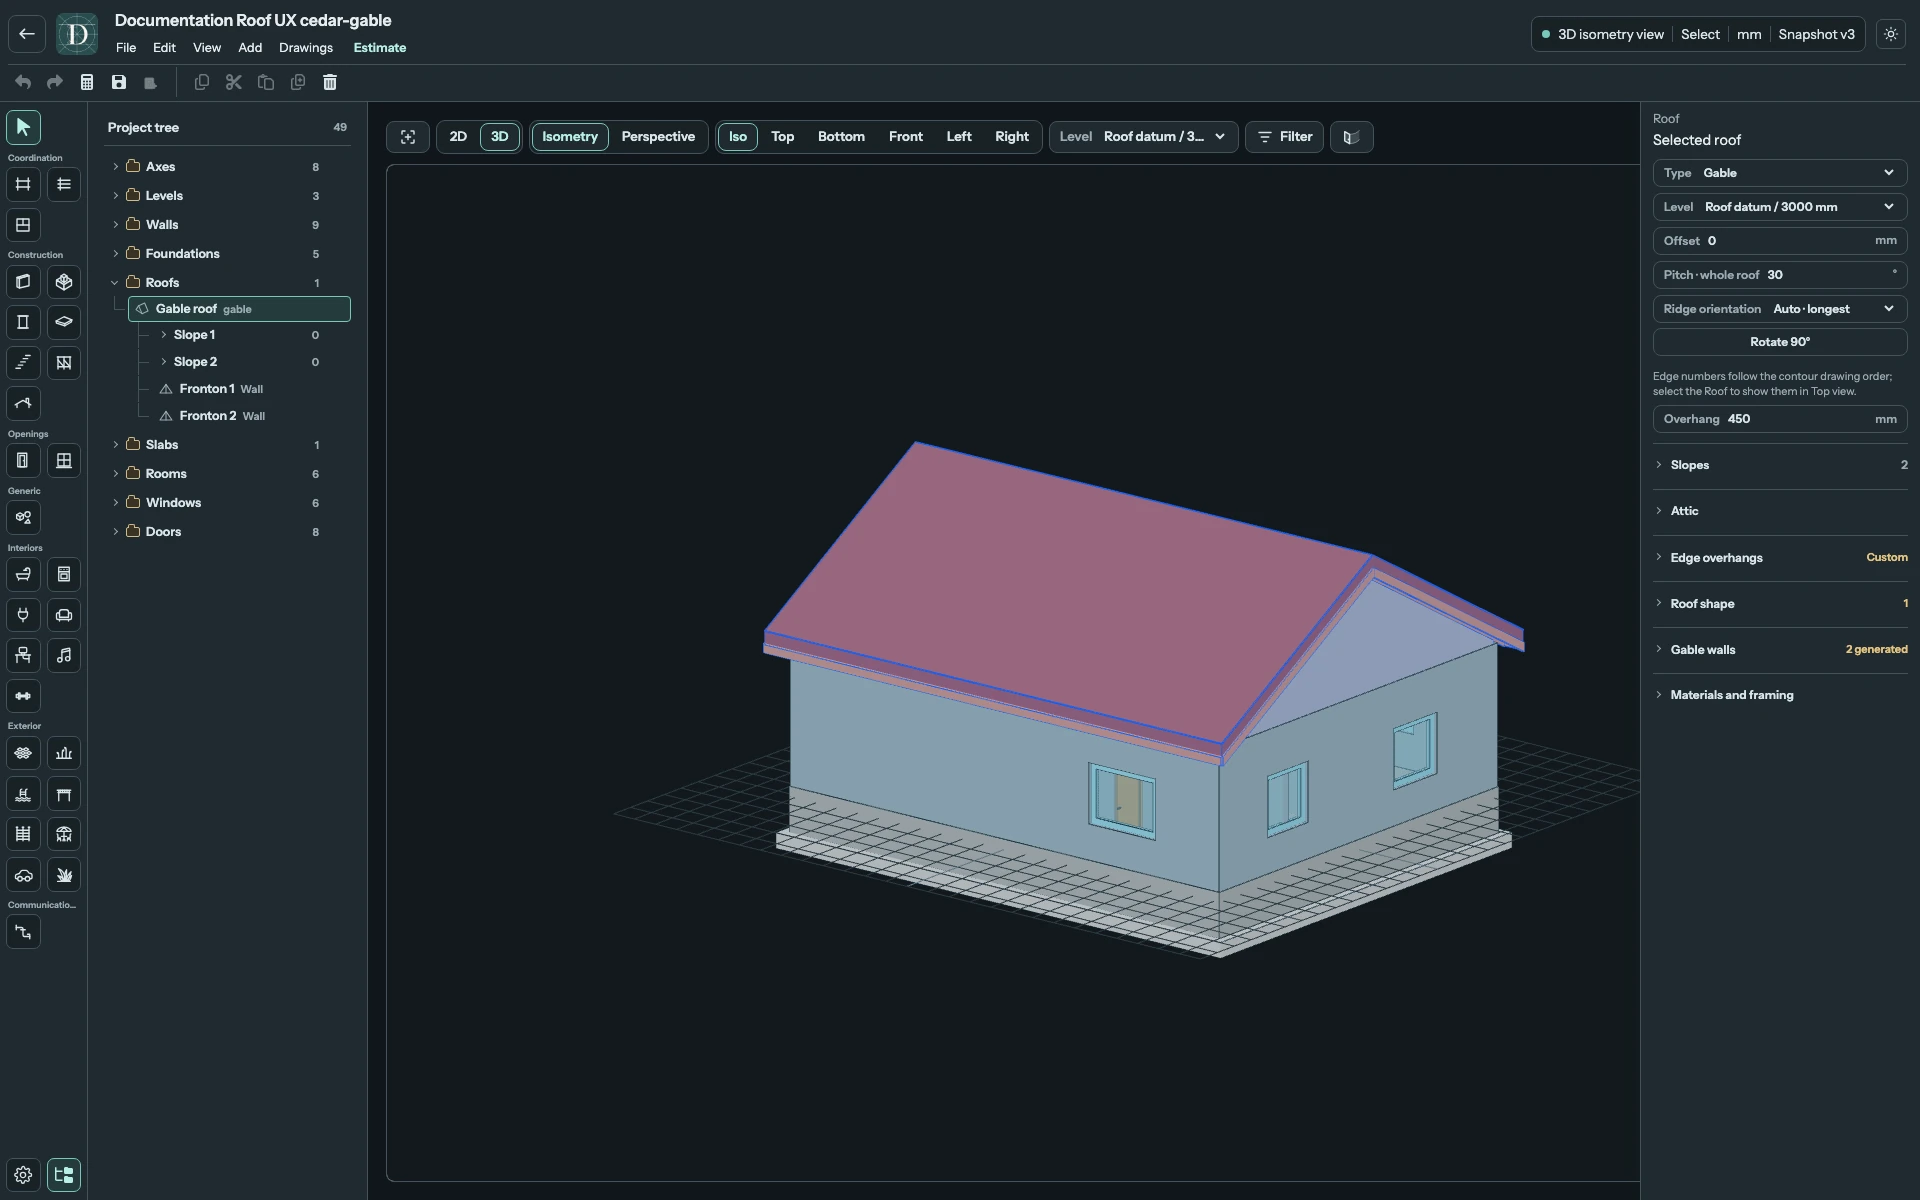Enable Perspective projection

[x=658, y=137]
